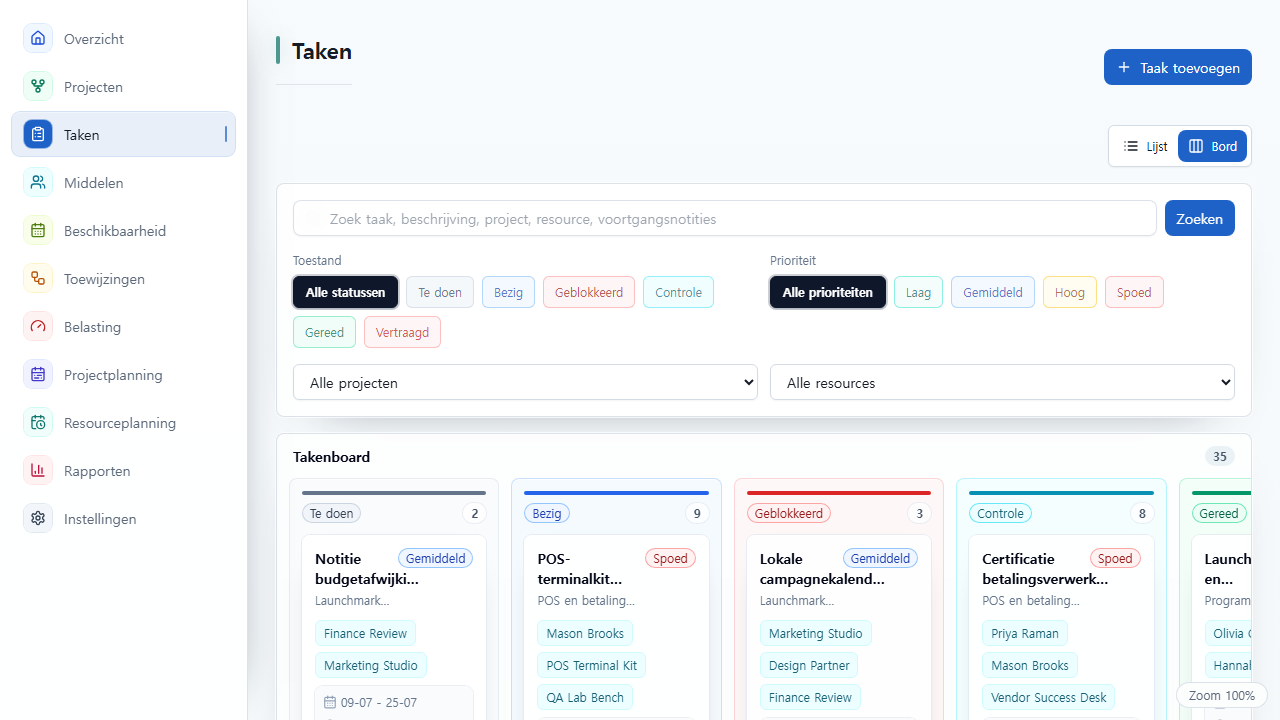This screenshot has height=720, width=1280.
Task: Click calendar icon beside 09-07 - 25-07
Action: point(330,702)
